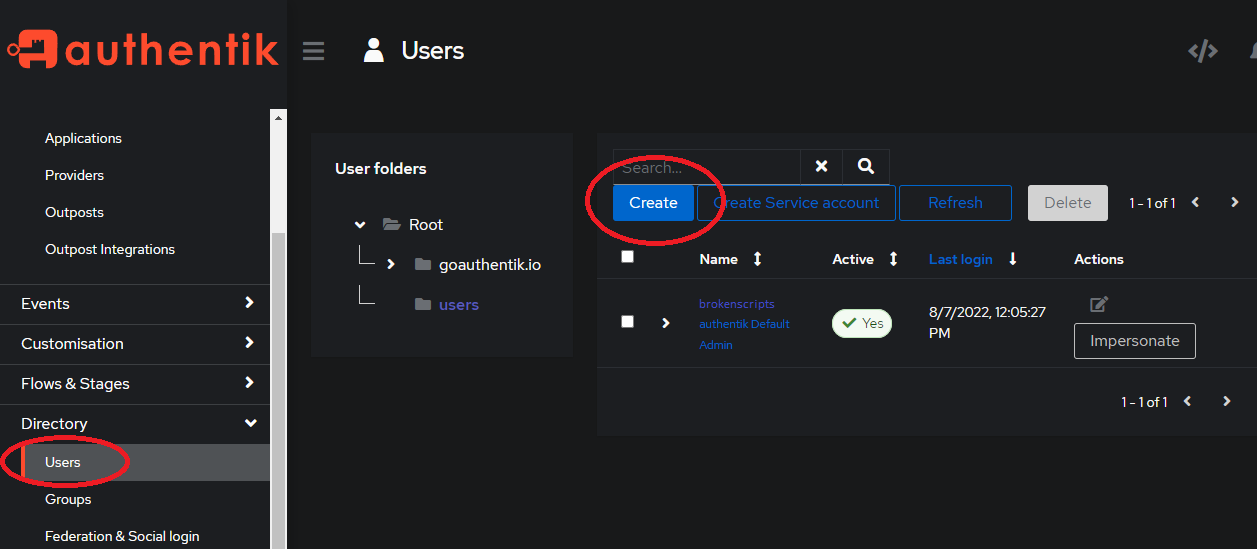Image resolution: width=1257 pixels, height=549 pixels.
Task: Go to next page in bottom pagination
Action: [x=1227, y=401]
